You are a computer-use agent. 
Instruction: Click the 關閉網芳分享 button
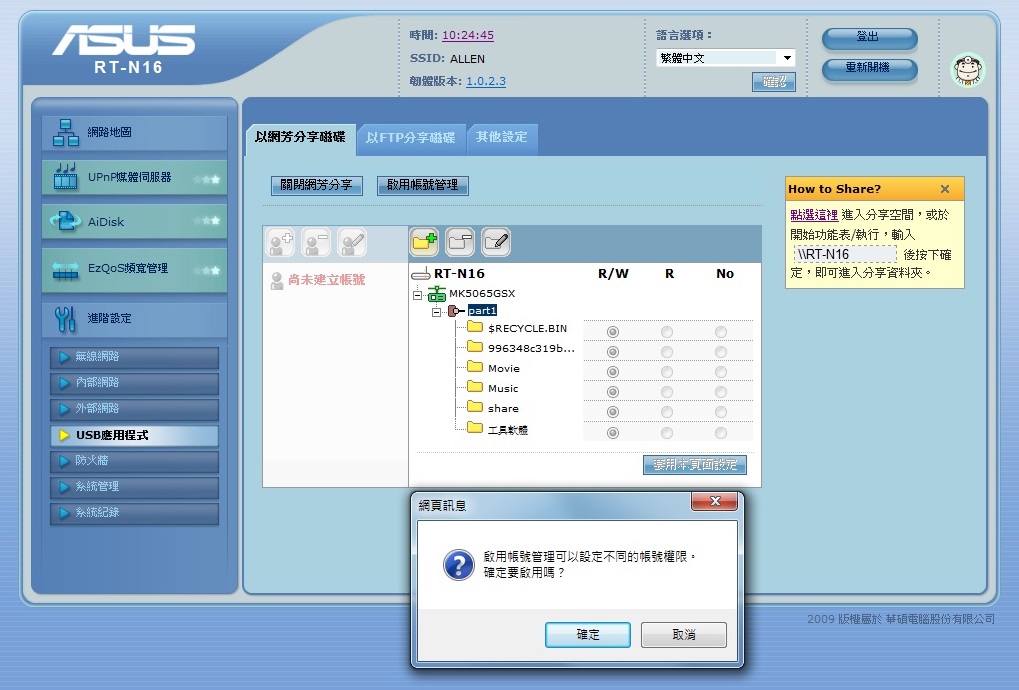point(316,185)
